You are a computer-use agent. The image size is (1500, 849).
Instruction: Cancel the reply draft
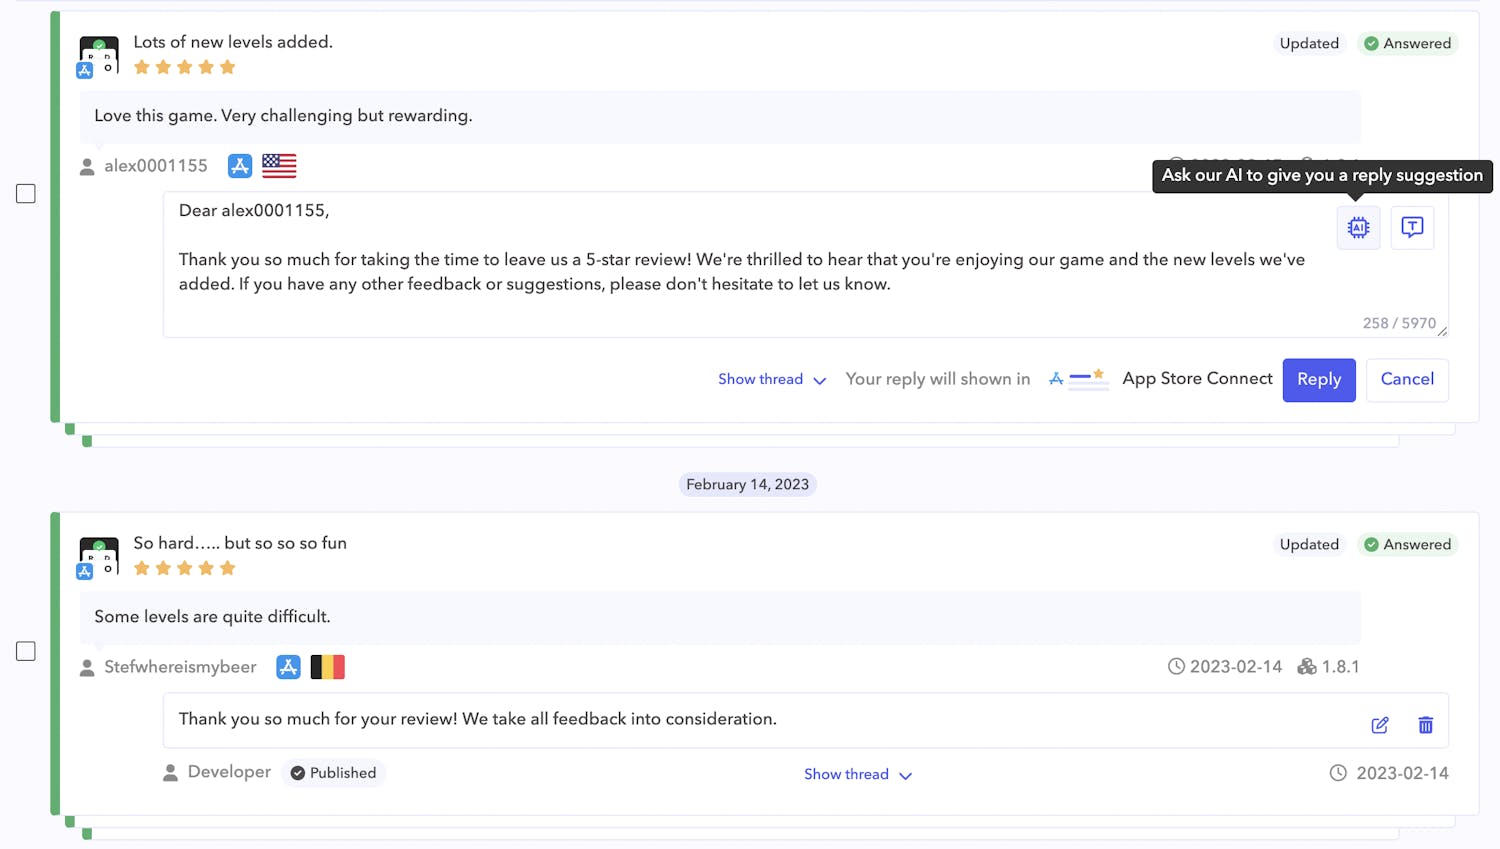(1406, 380)
